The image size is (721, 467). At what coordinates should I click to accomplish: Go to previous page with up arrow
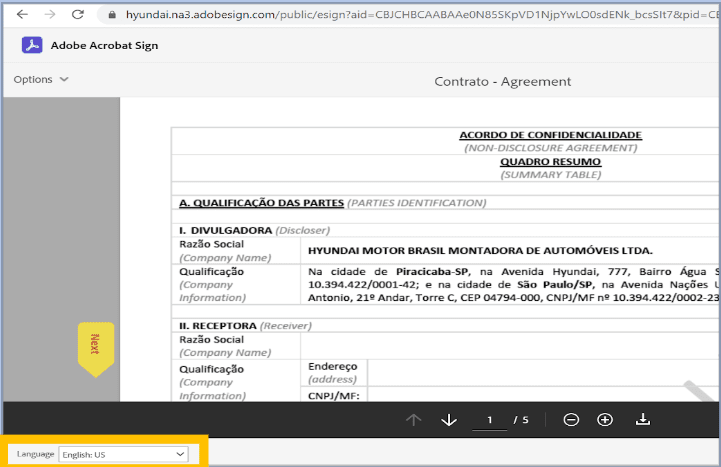pos(413,420)
